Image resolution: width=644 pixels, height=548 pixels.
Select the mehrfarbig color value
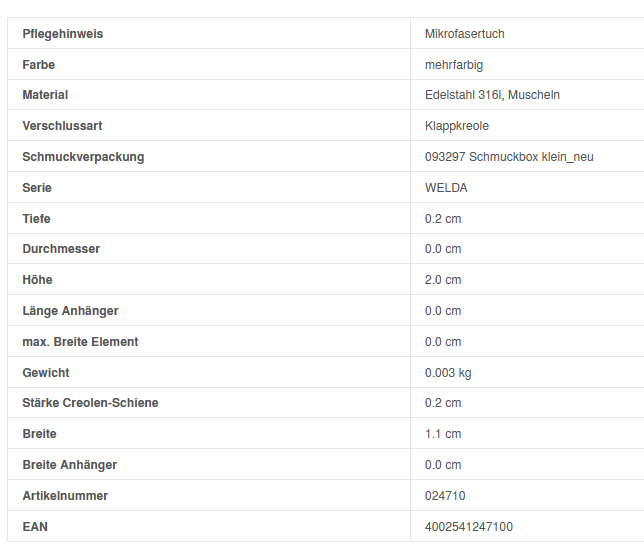454,65
